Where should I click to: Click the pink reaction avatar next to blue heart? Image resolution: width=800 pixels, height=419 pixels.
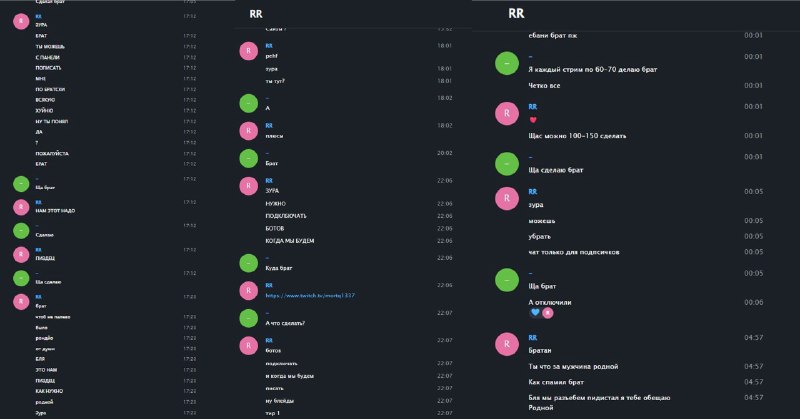click(x=547, y=313)
